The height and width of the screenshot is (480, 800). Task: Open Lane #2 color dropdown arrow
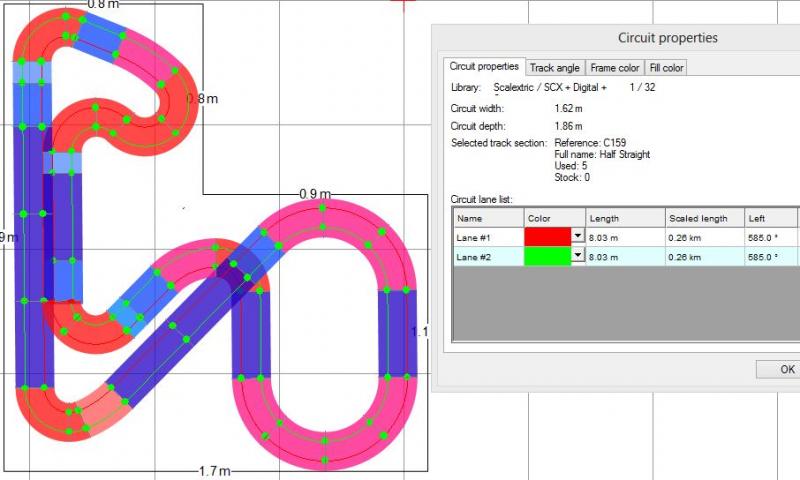tap(576, 256)
